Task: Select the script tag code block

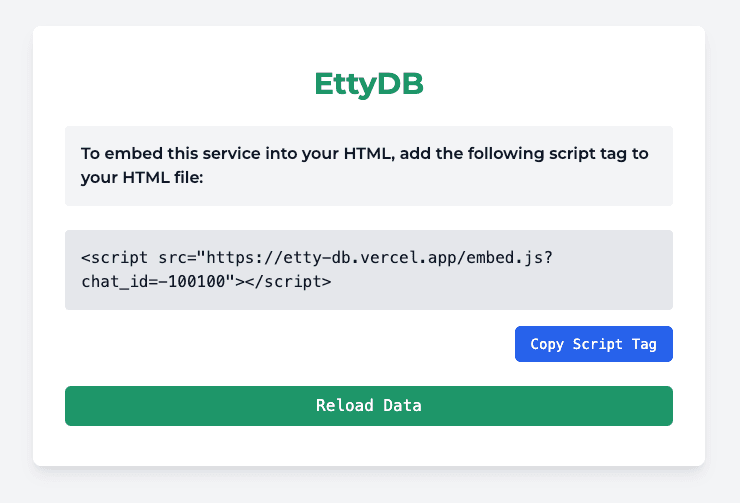Action: point(369,270)
